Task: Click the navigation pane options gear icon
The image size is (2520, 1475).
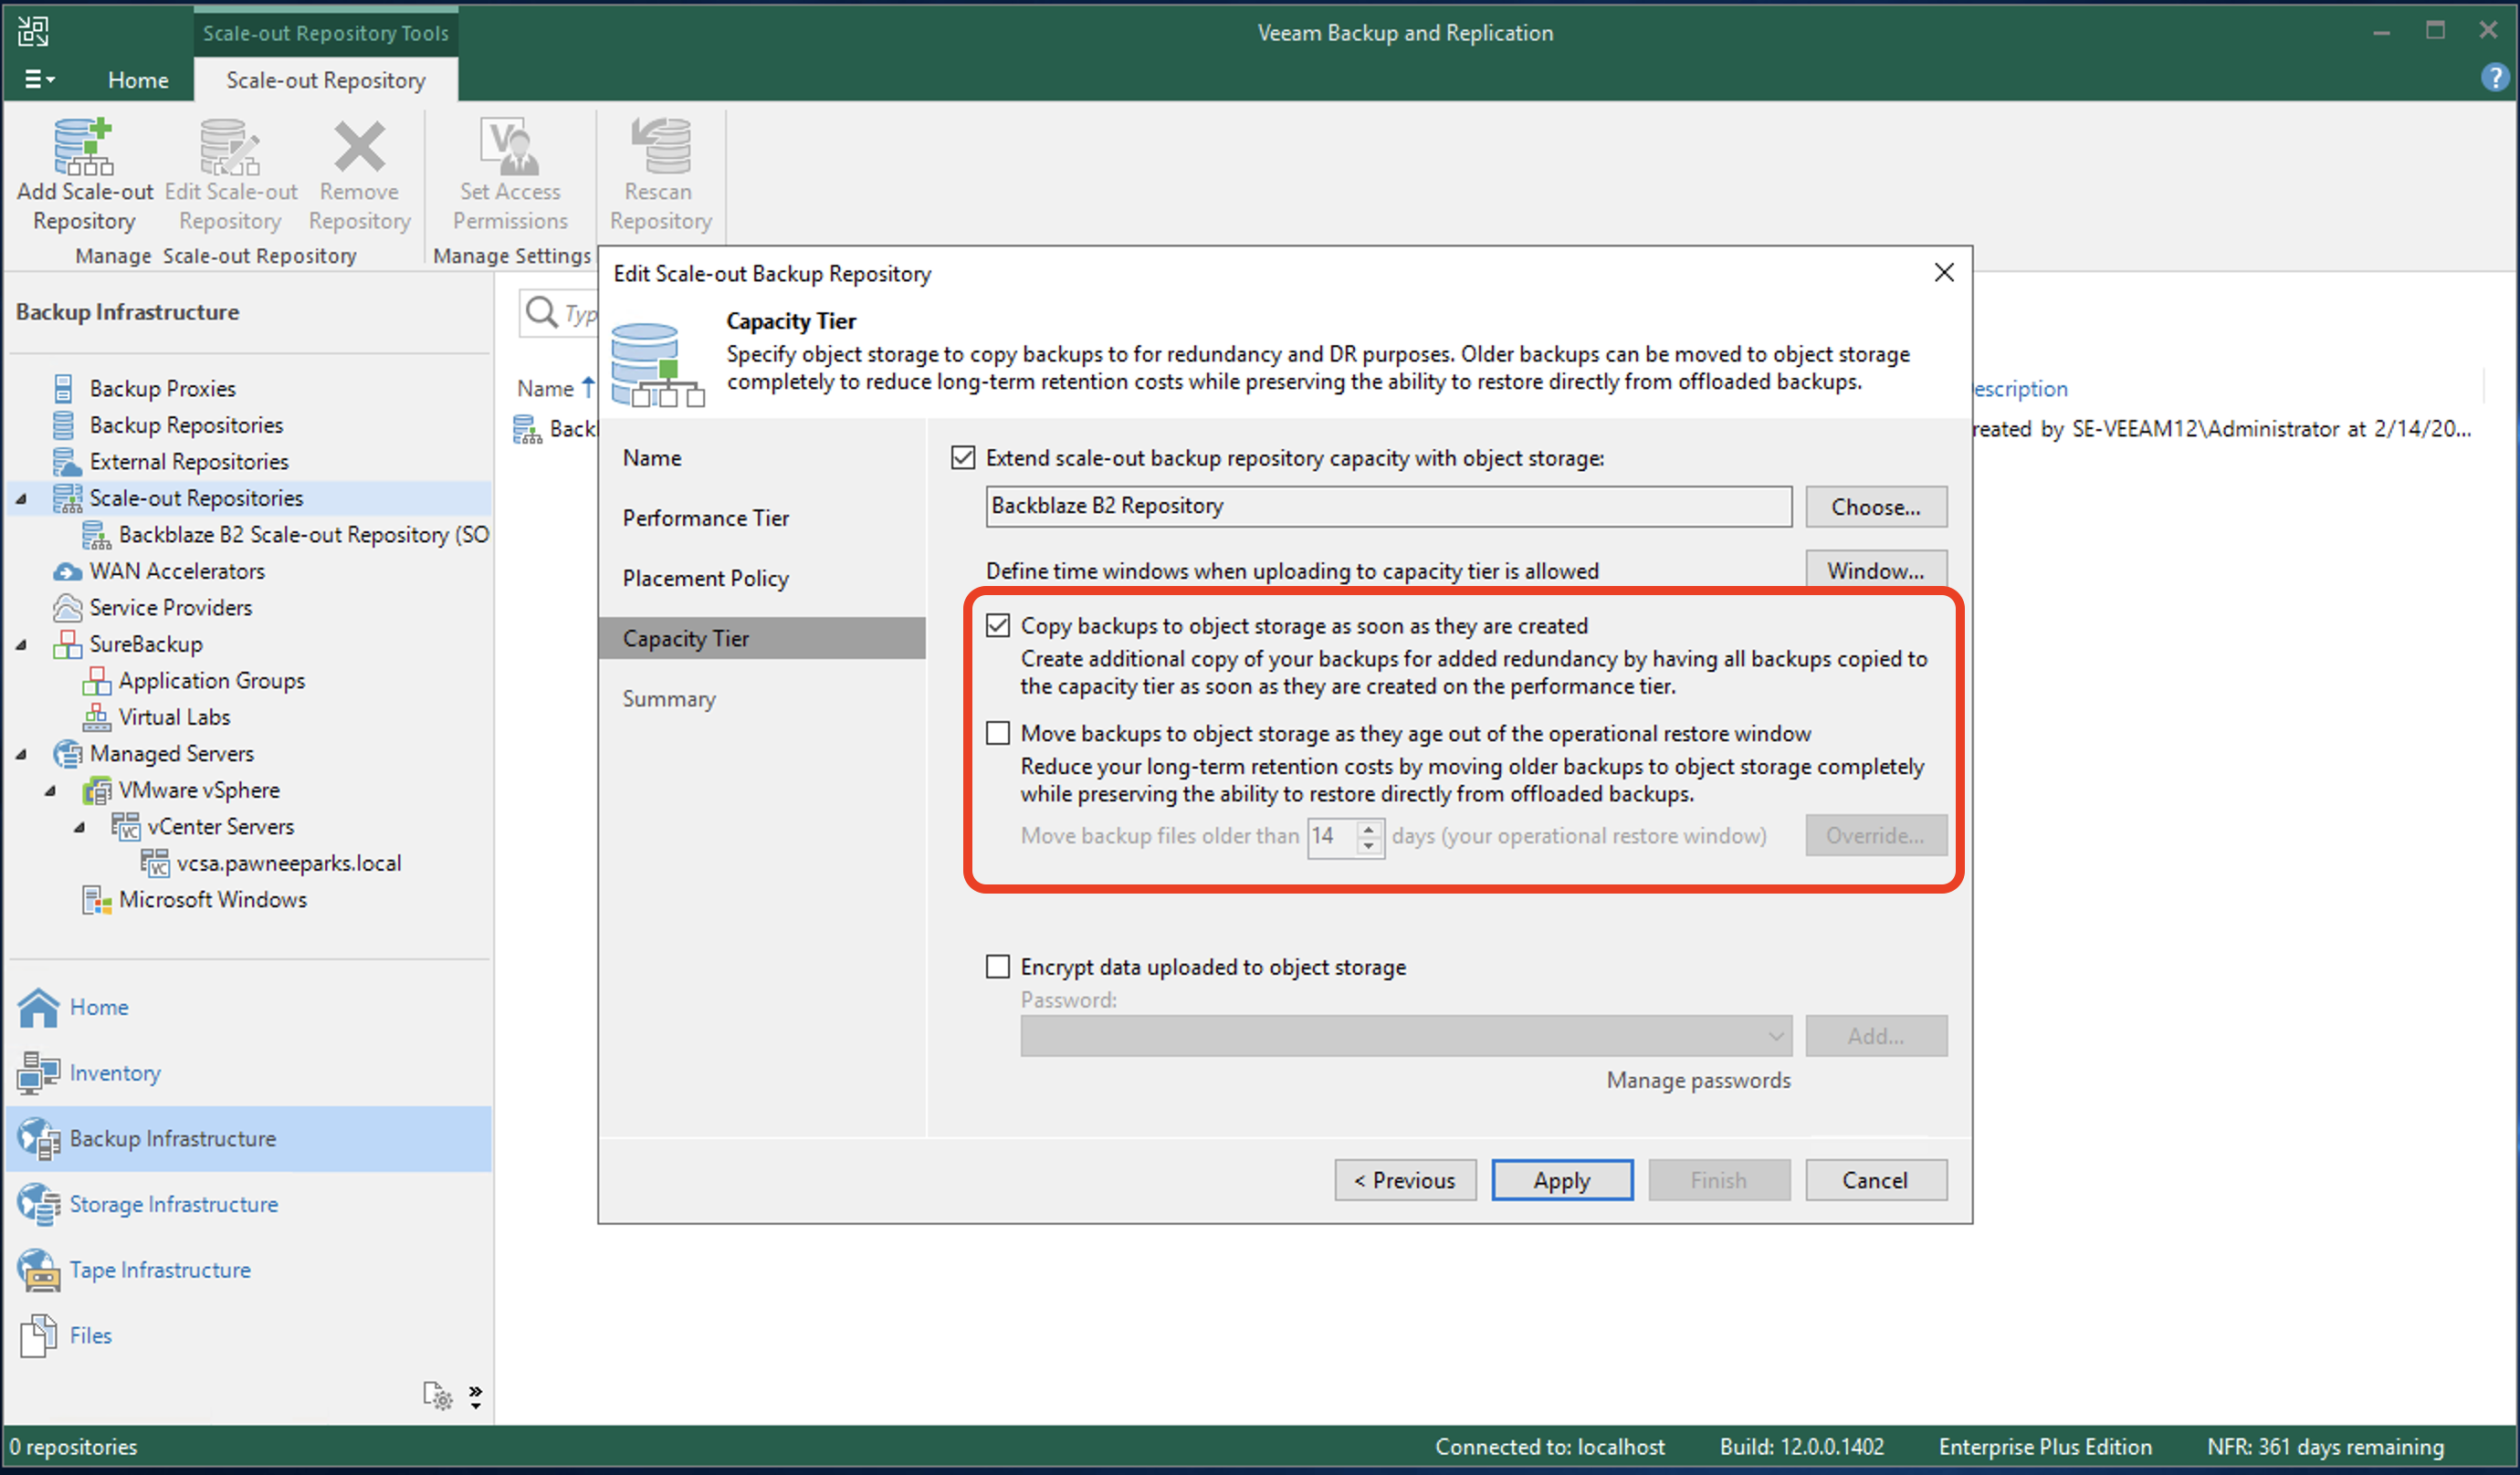Action: [437, 1396]
